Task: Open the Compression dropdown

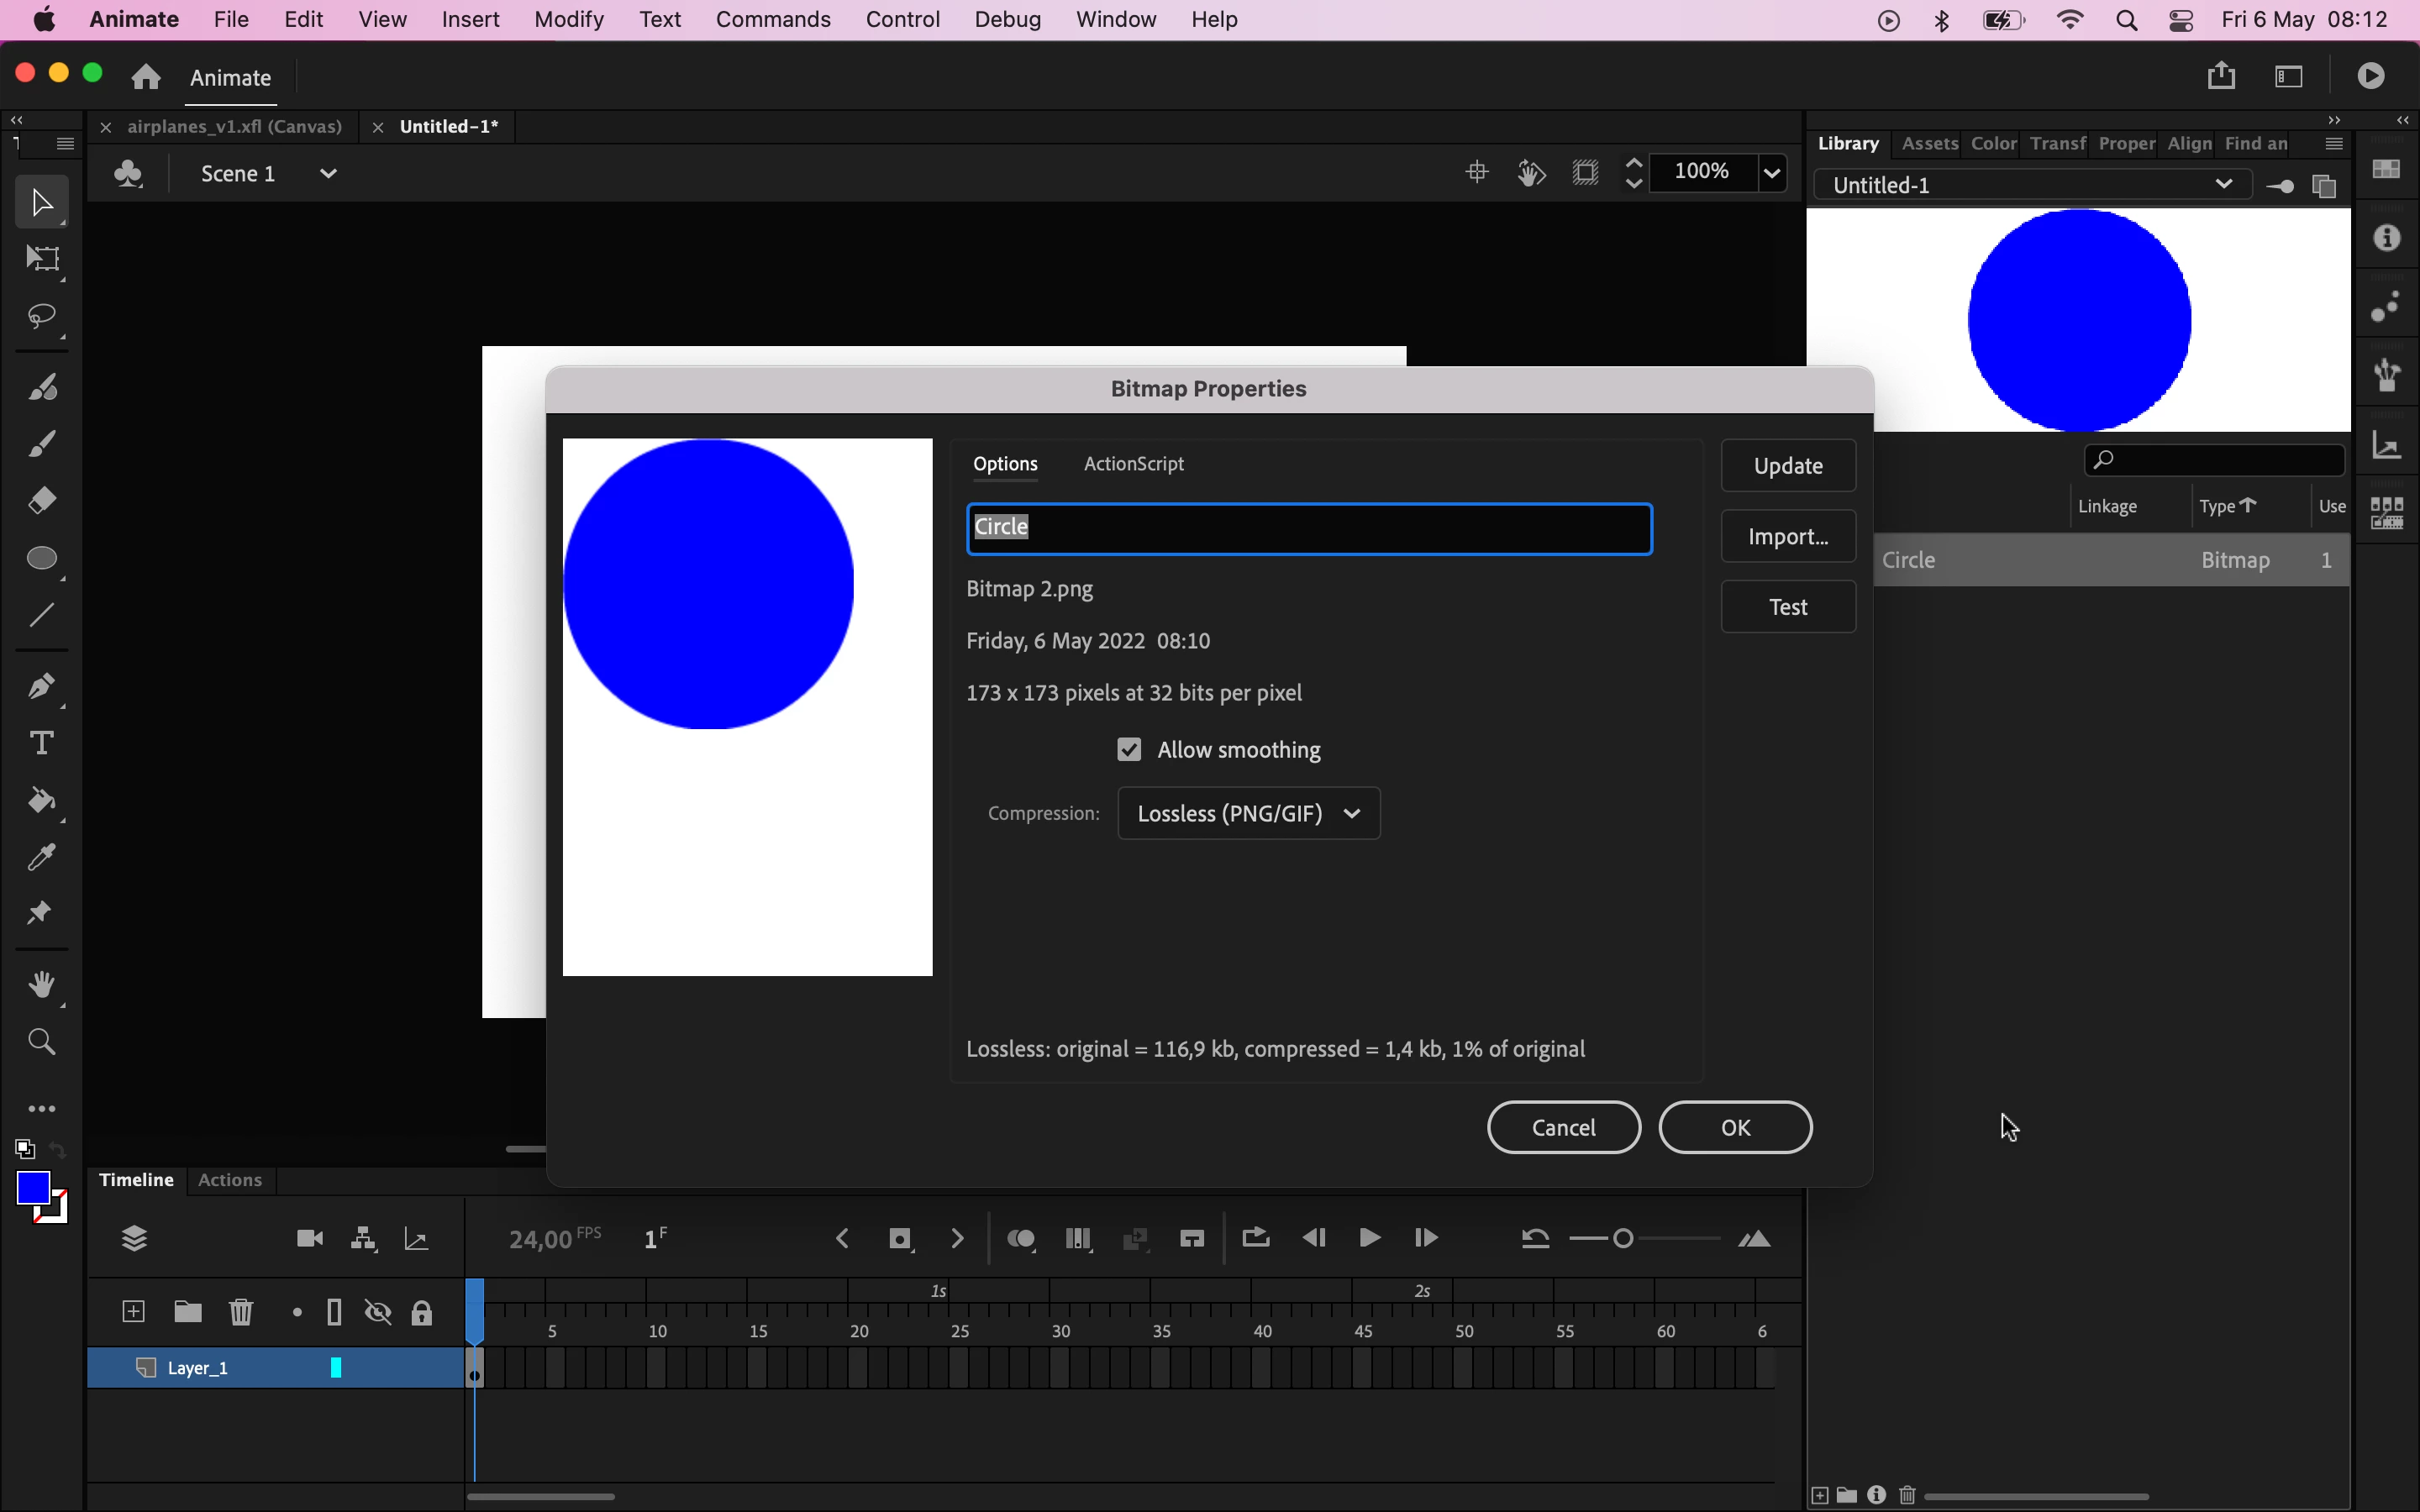Action: [1248, 813]
